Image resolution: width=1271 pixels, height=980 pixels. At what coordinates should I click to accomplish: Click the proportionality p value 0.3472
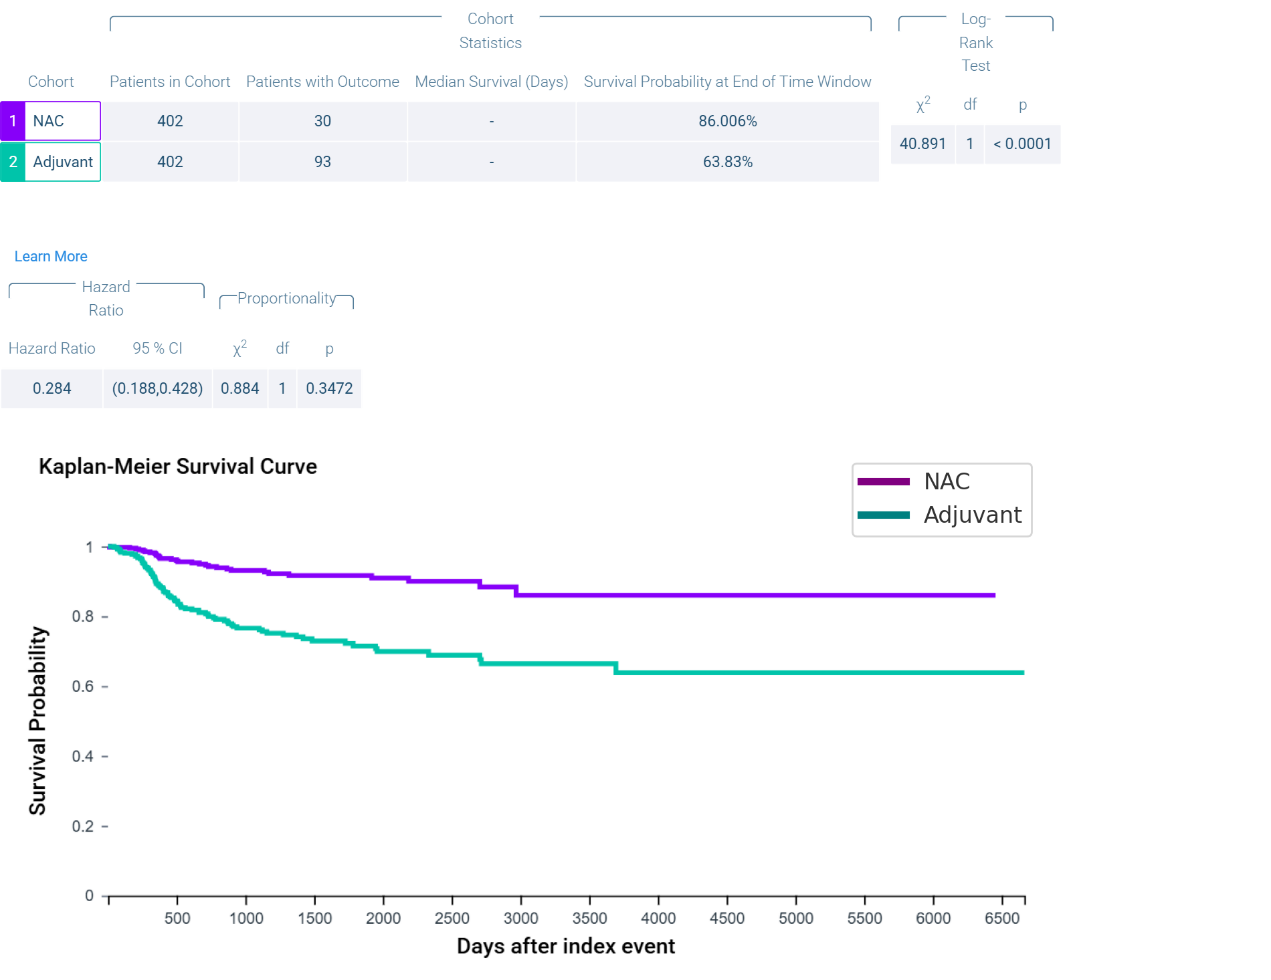(329, 389)
